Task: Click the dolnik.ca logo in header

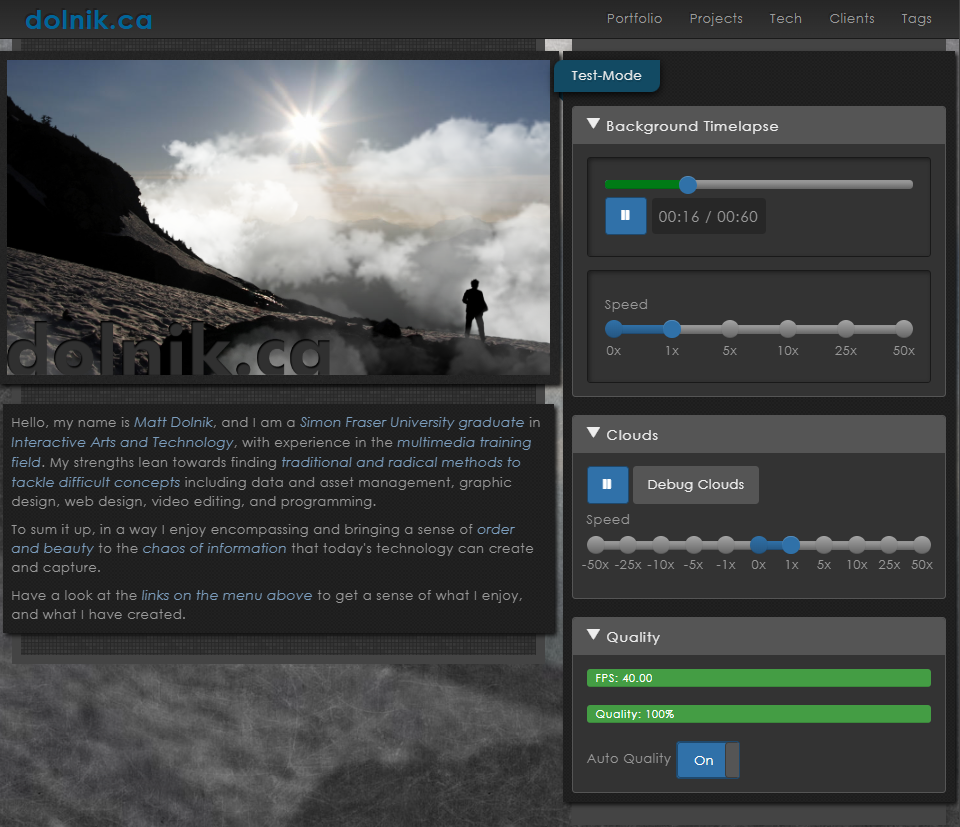Action: point(88,19)
